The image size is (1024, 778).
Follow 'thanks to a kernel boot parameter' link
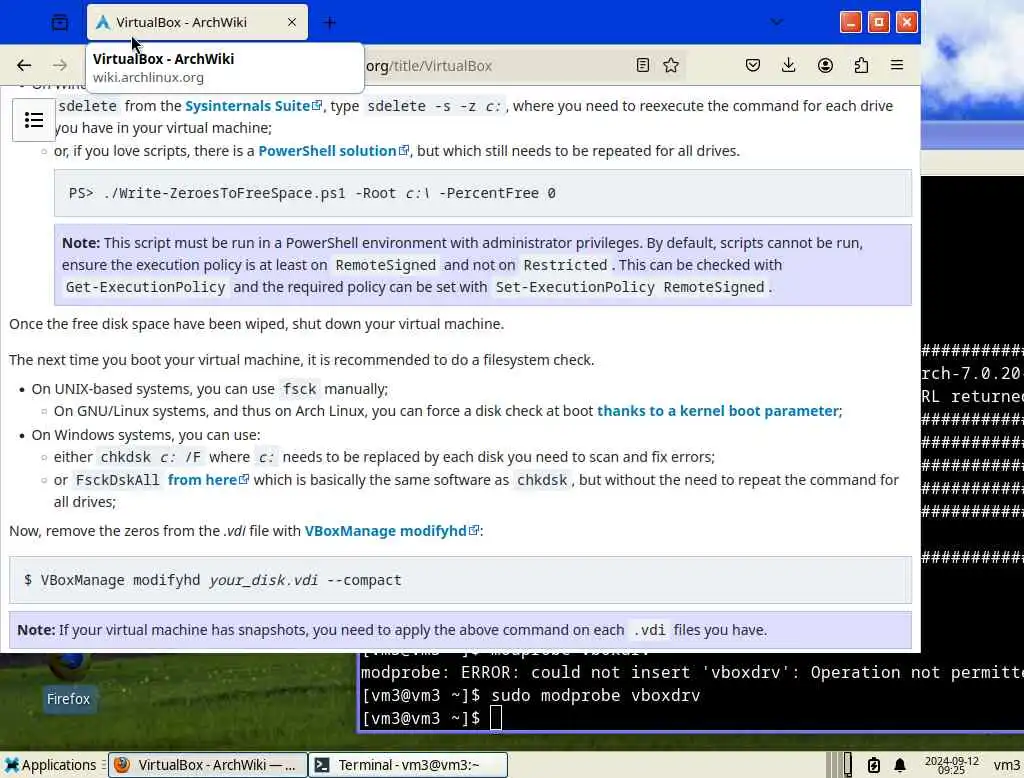[718, 411]
